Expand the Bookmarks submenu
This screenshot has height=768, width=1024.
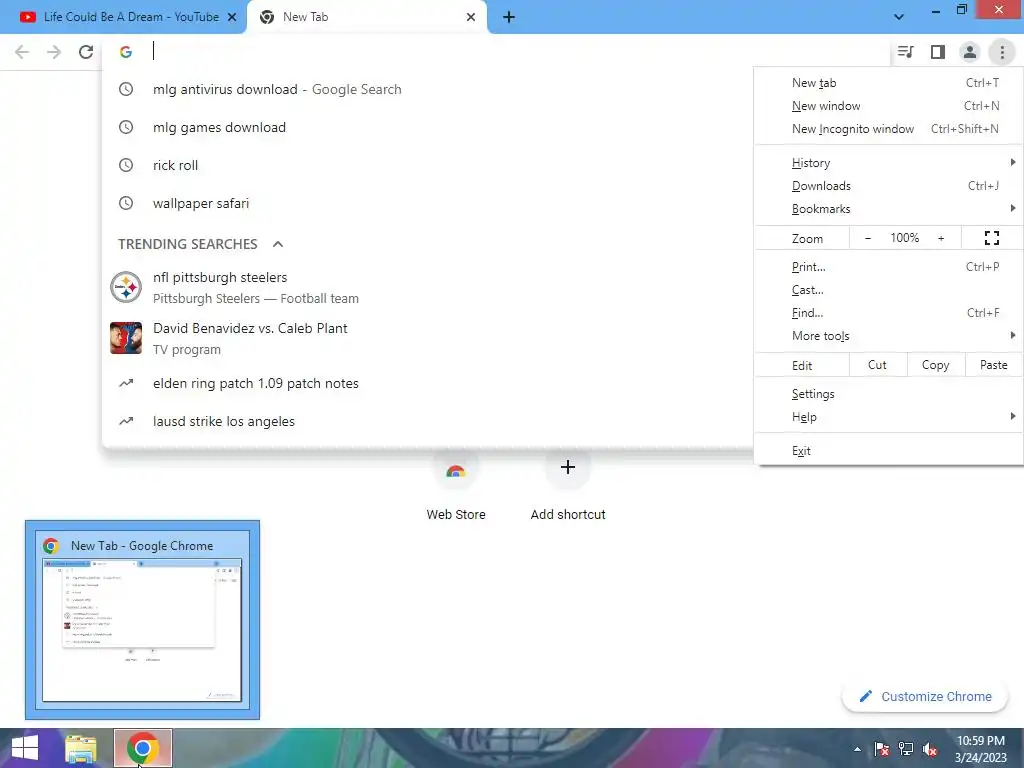(x=889, y=209)
